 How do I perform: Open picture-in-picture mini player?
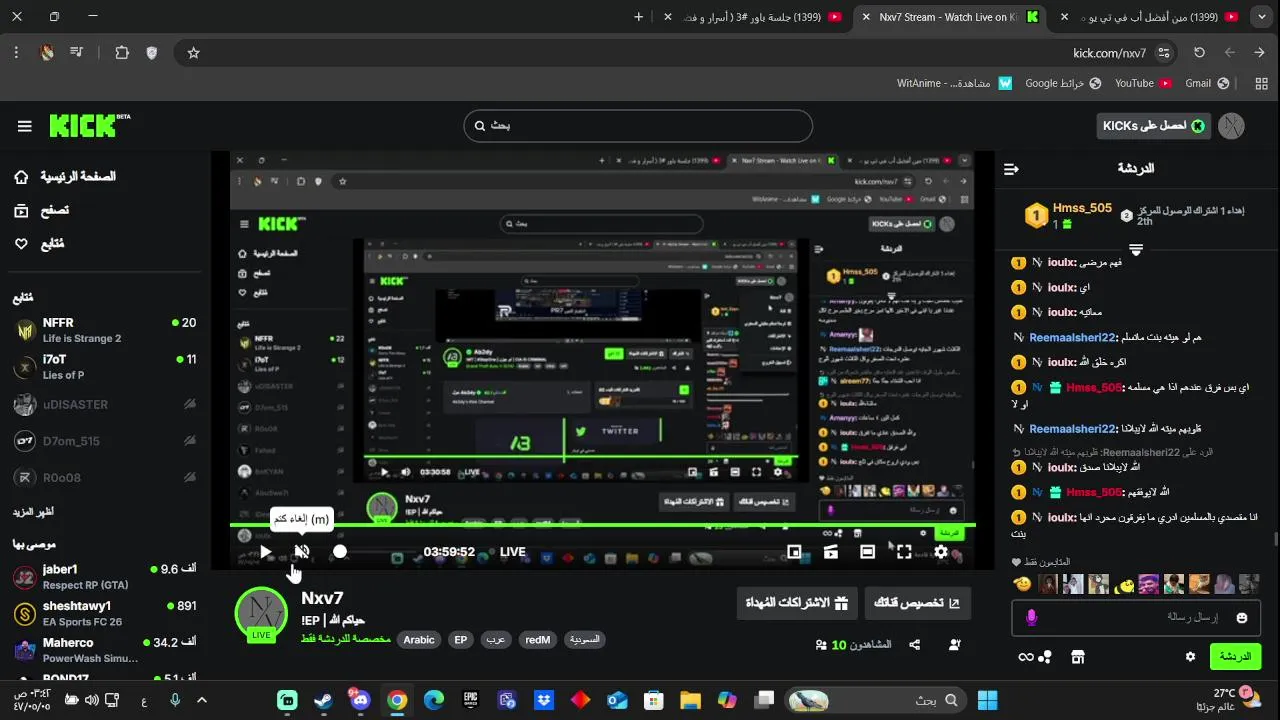794,551
